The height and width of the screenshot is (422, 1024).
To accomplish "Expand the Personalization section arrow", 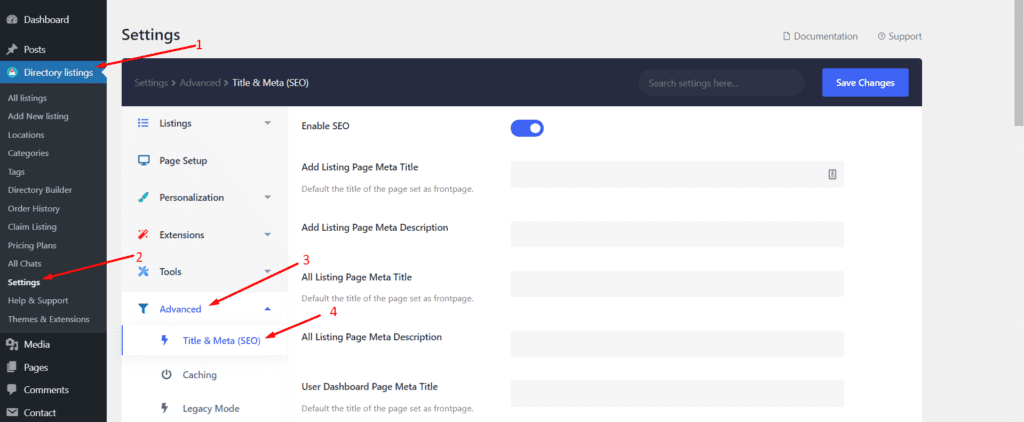I will click(267, 197).
